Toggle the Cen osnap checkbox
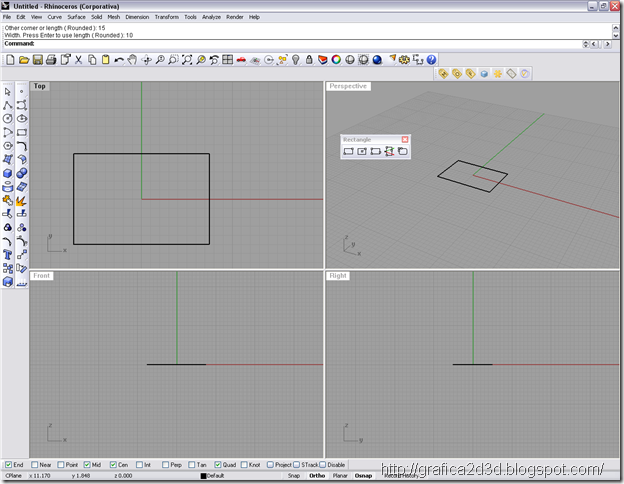The width and height of the screenshot is (624, 484). point(113,464)
